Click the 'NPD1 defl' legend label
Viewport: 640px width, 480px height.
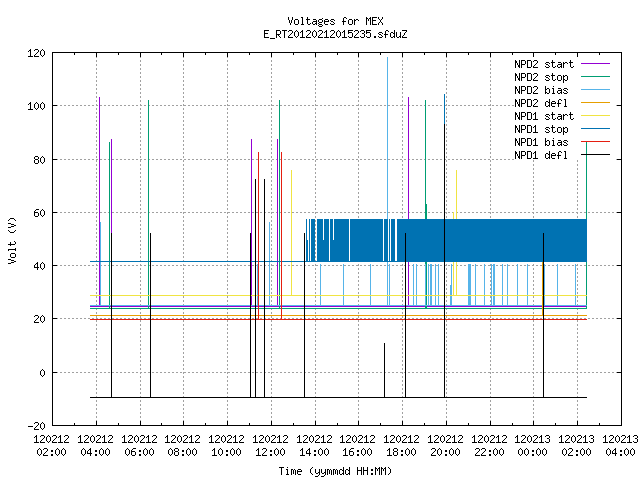coord(541,156)
